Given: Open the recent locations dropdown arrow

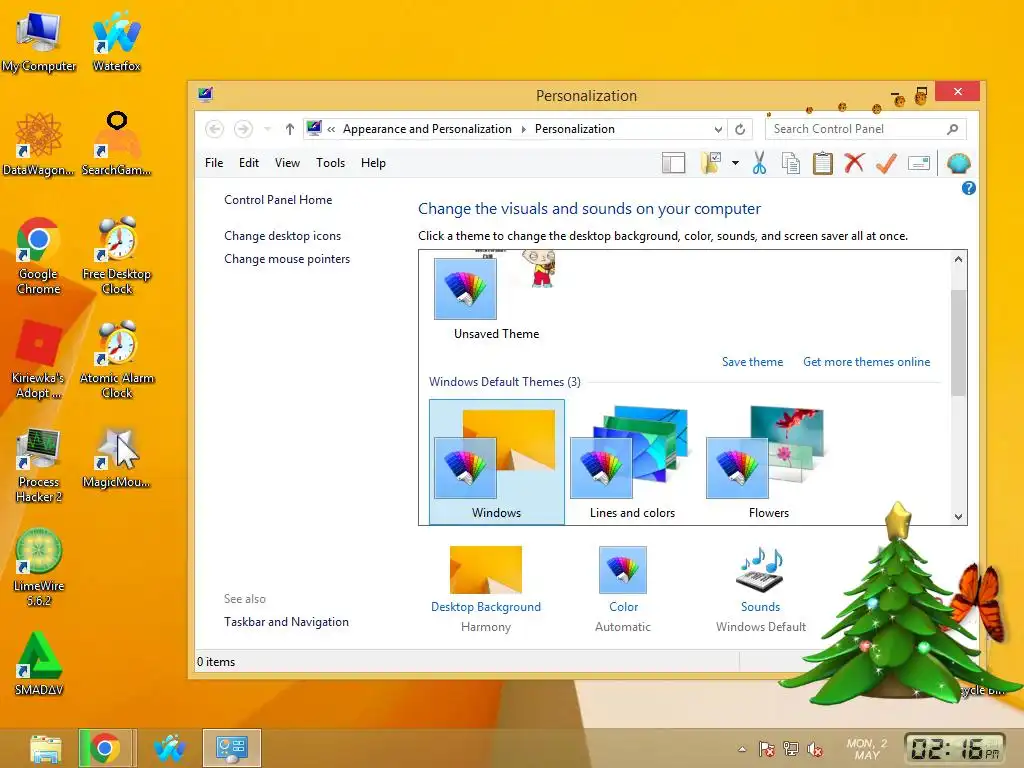Looking at the screenshot, I should click(x=268, y=129).
